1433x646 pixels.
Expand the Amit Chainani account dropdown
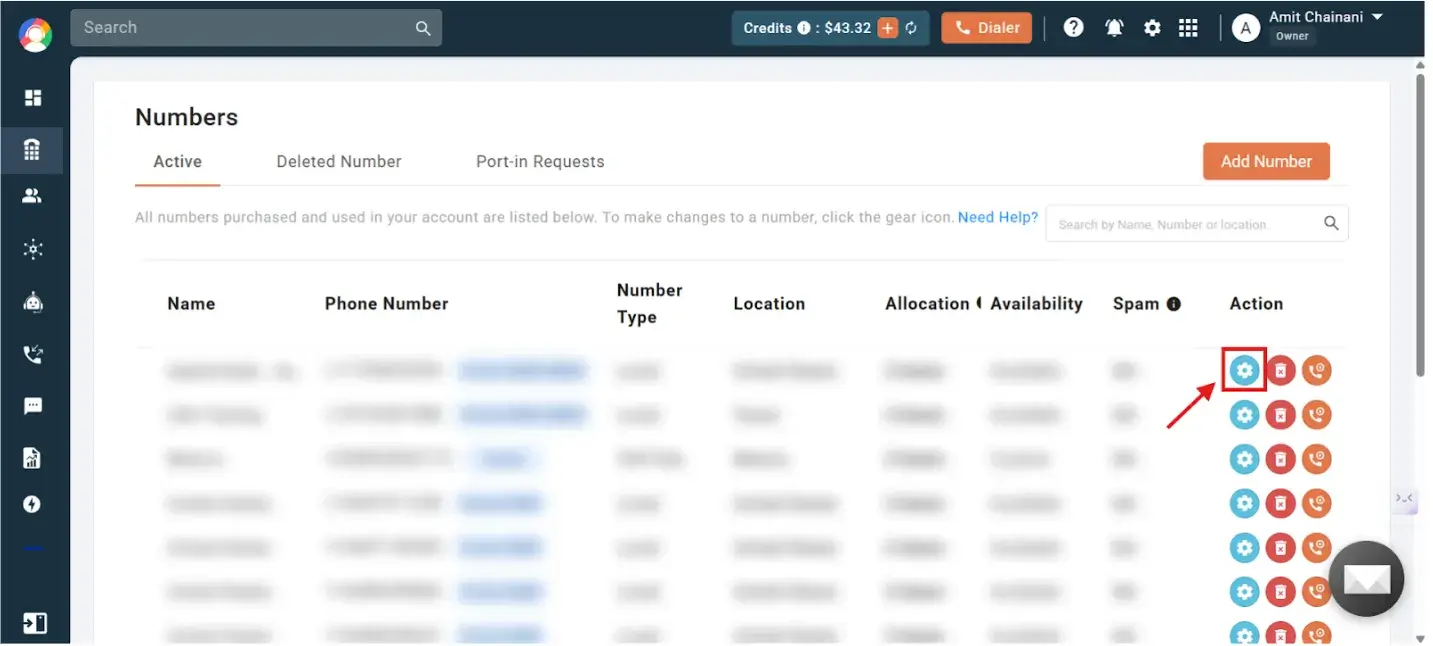coord(1377,18)
